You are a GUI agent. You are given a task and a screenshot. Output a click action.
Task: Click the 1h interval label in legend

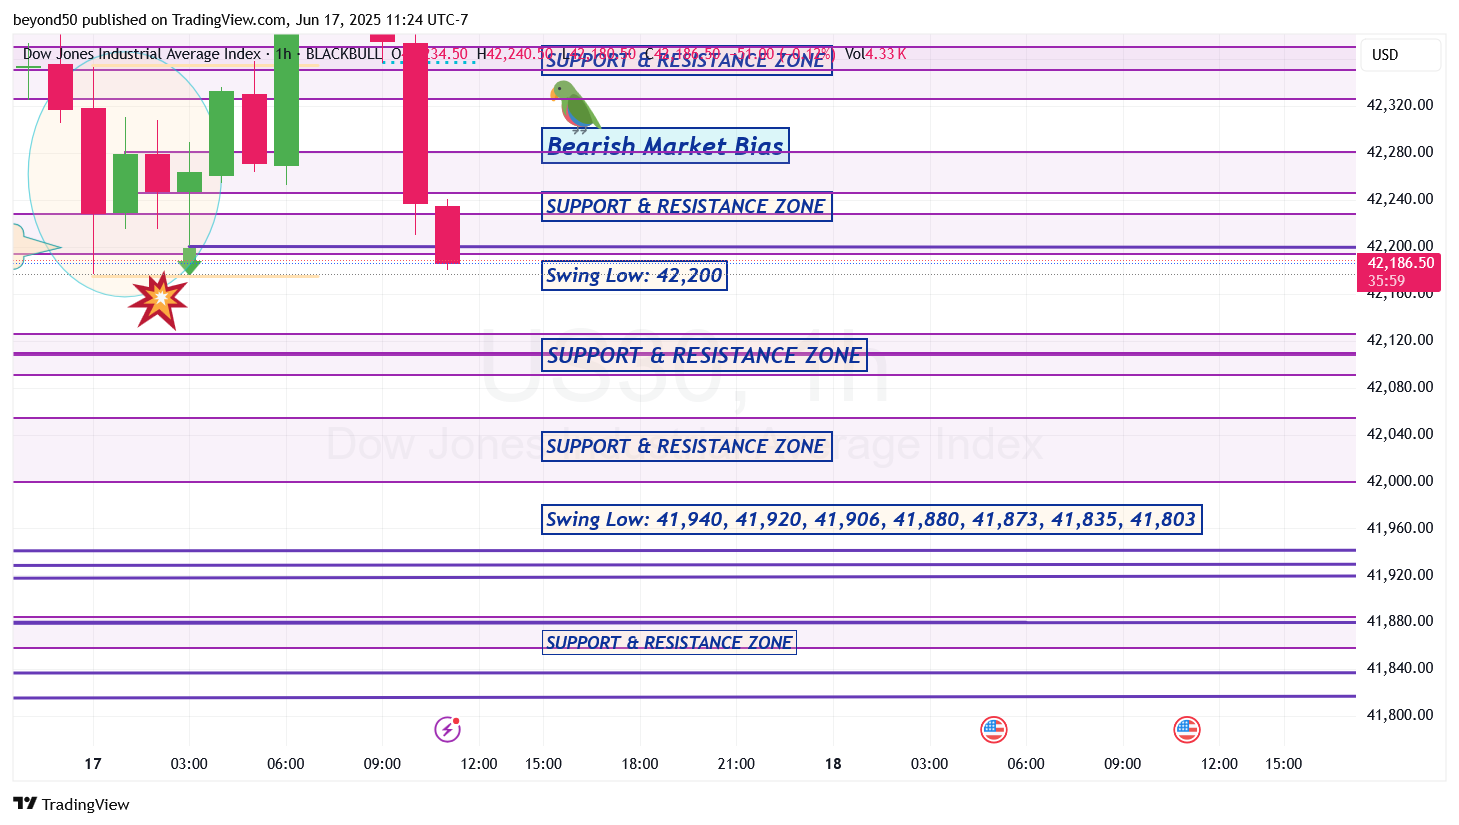pos(284,54)
